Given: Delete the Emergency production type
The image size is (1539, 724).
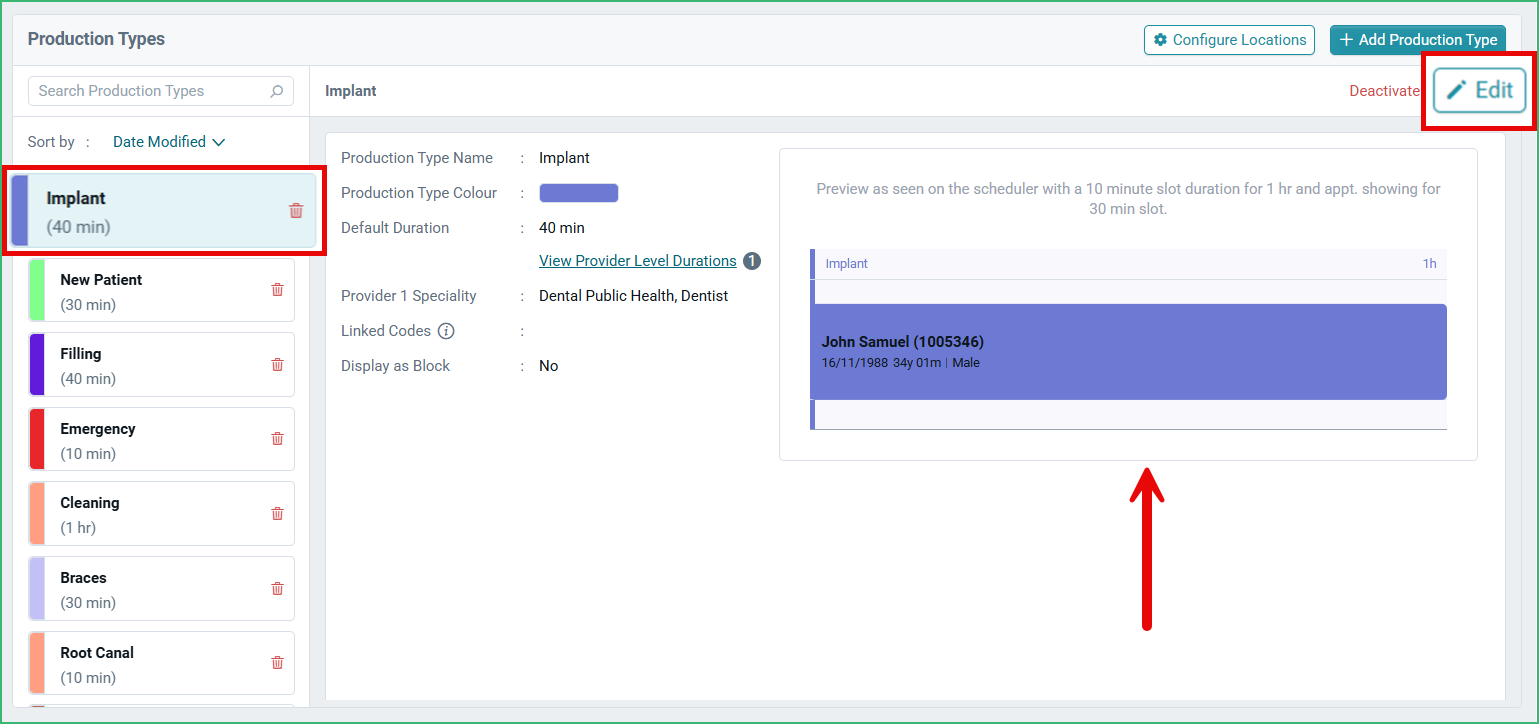Looking at the screenshot, I should (278, 438).
